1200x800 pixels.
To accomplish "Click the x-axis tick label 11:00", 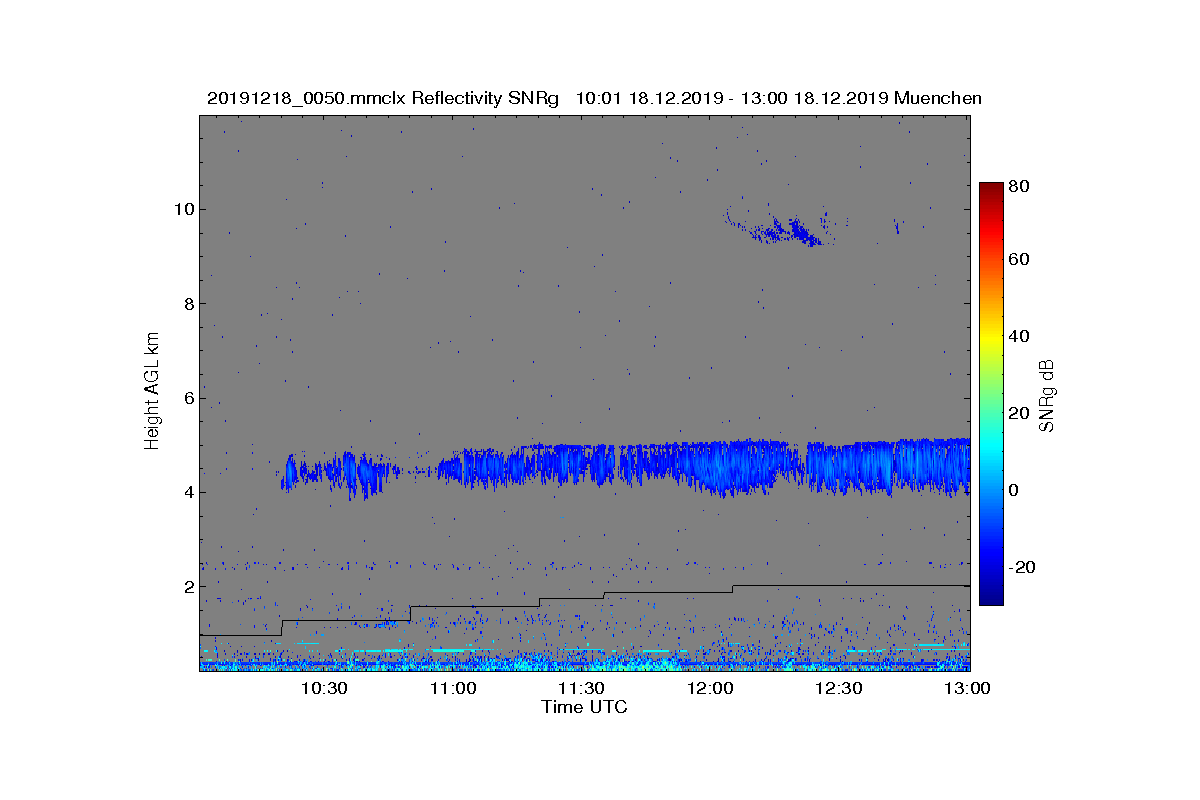I will click(x=453, y=688).
